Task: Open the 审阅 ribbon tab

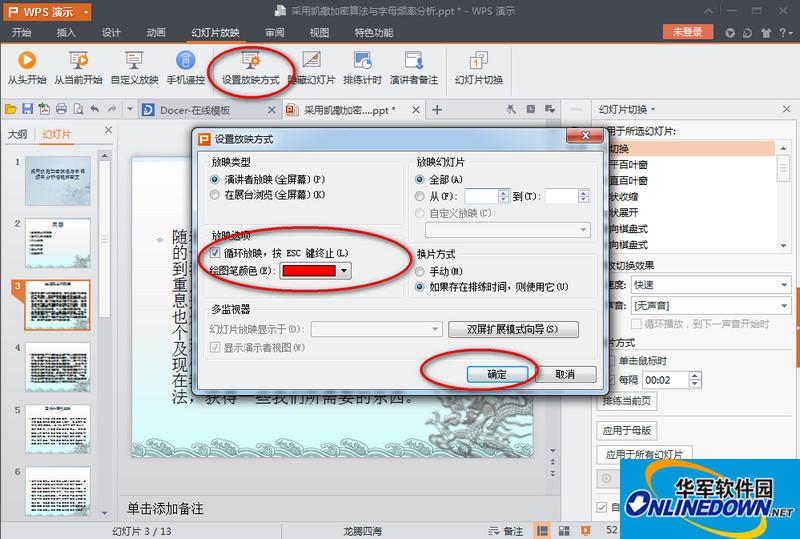Action: coord(274,33)
